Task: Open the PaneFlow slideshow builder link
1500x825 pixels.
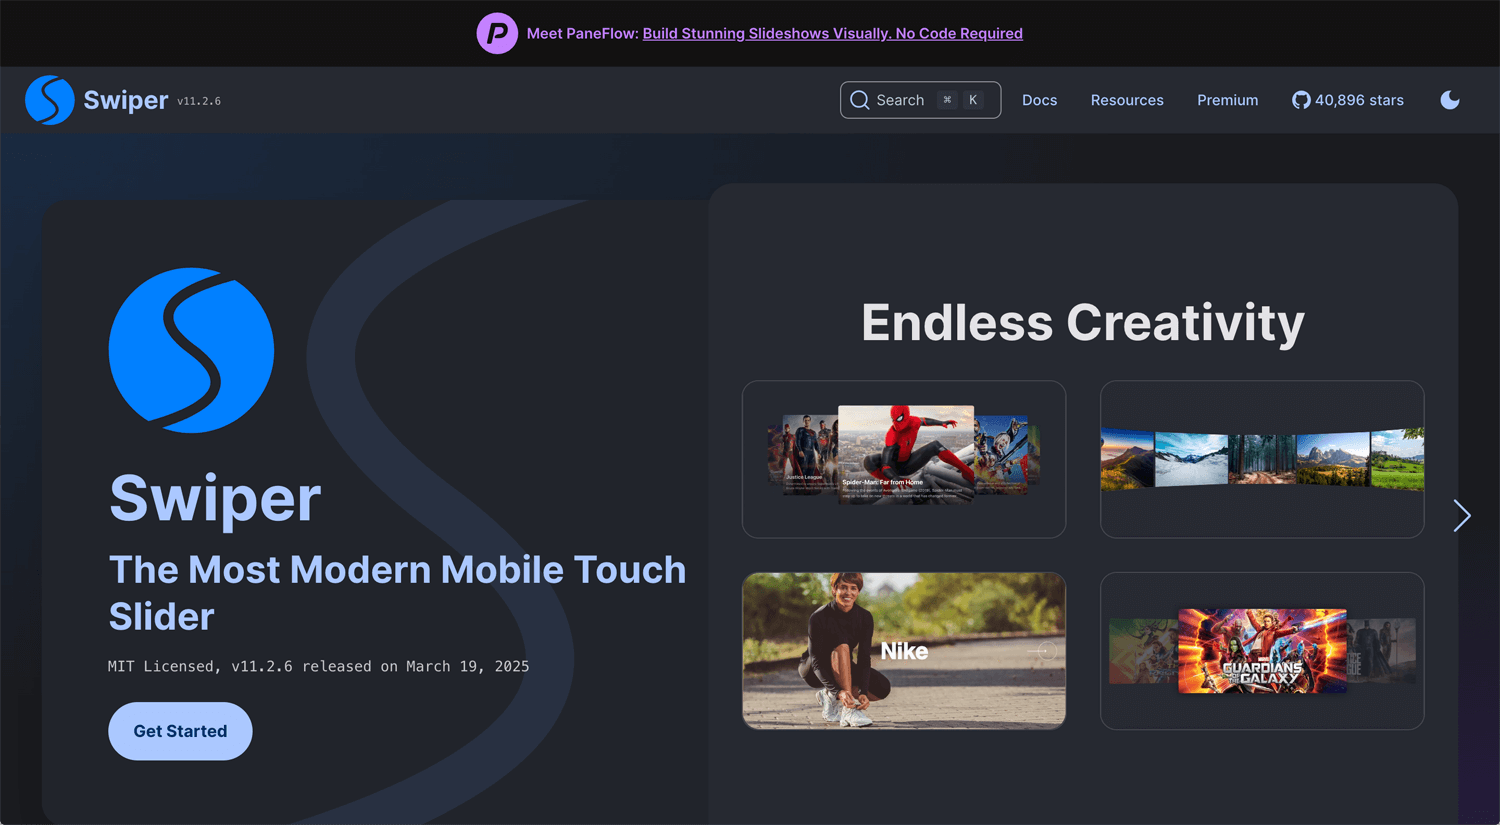Action: (832, 33)
